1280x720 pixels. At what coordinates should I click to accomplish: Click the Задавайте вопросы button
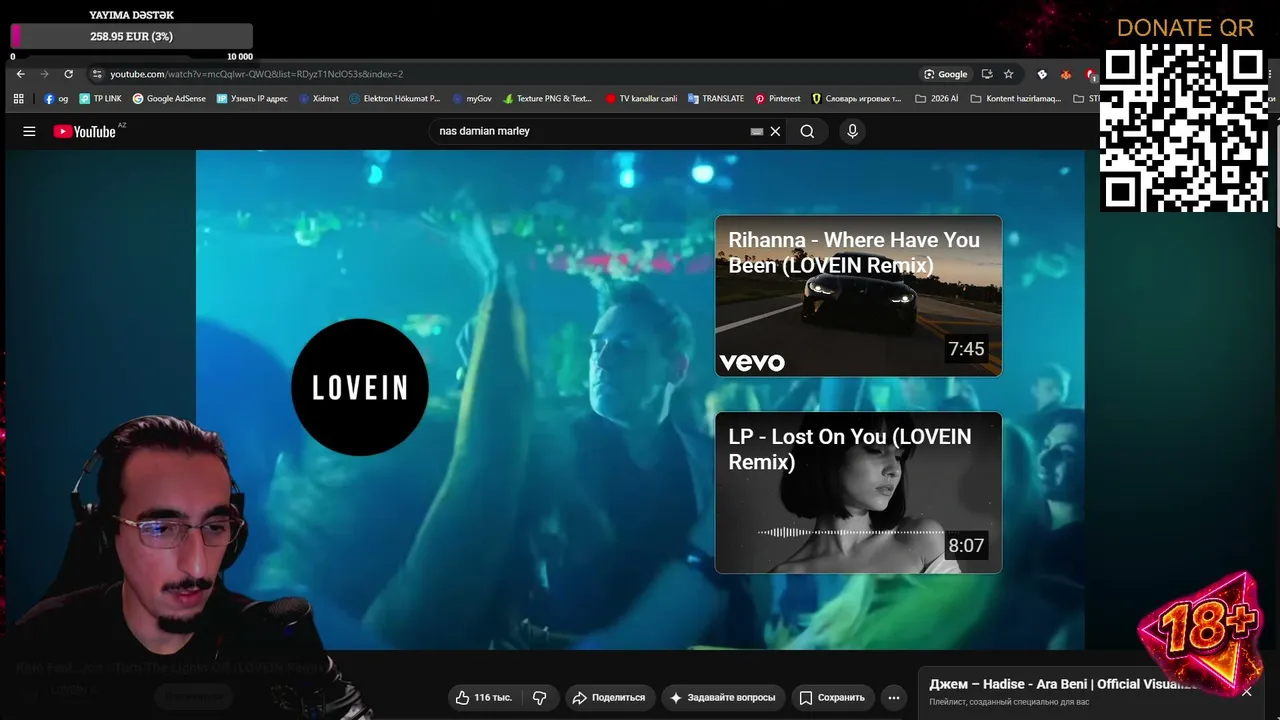tap(723, 697)
